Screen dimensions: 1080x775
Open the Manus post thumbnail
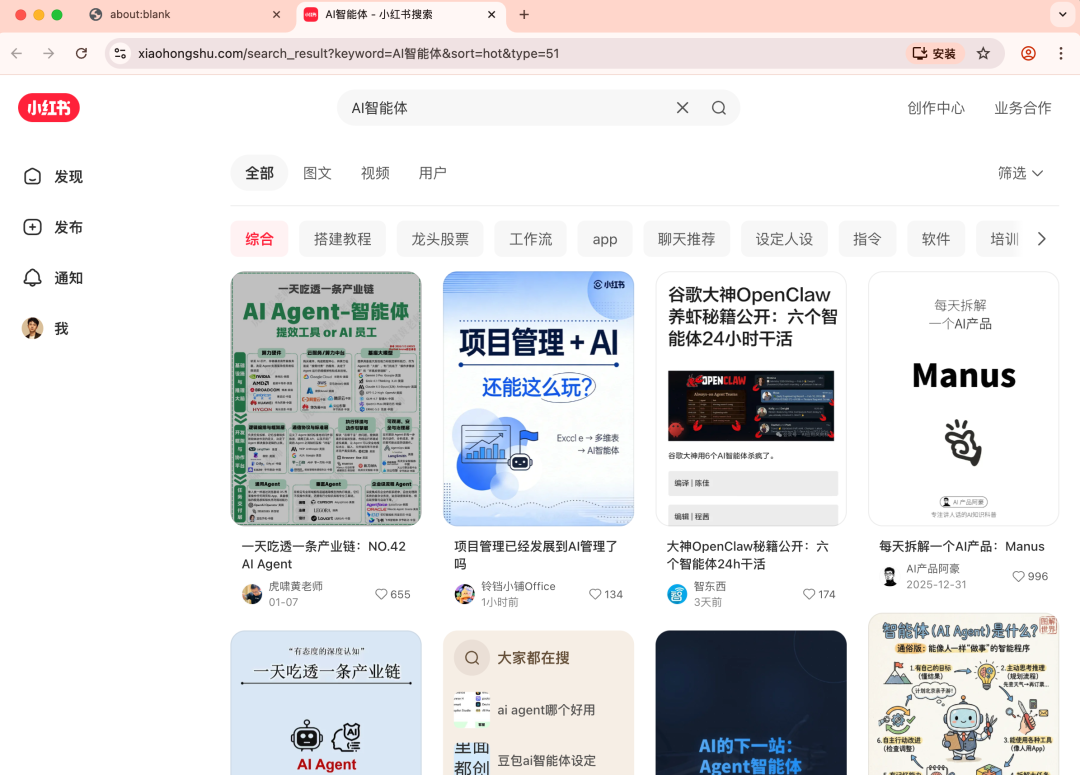coord(963,398)
